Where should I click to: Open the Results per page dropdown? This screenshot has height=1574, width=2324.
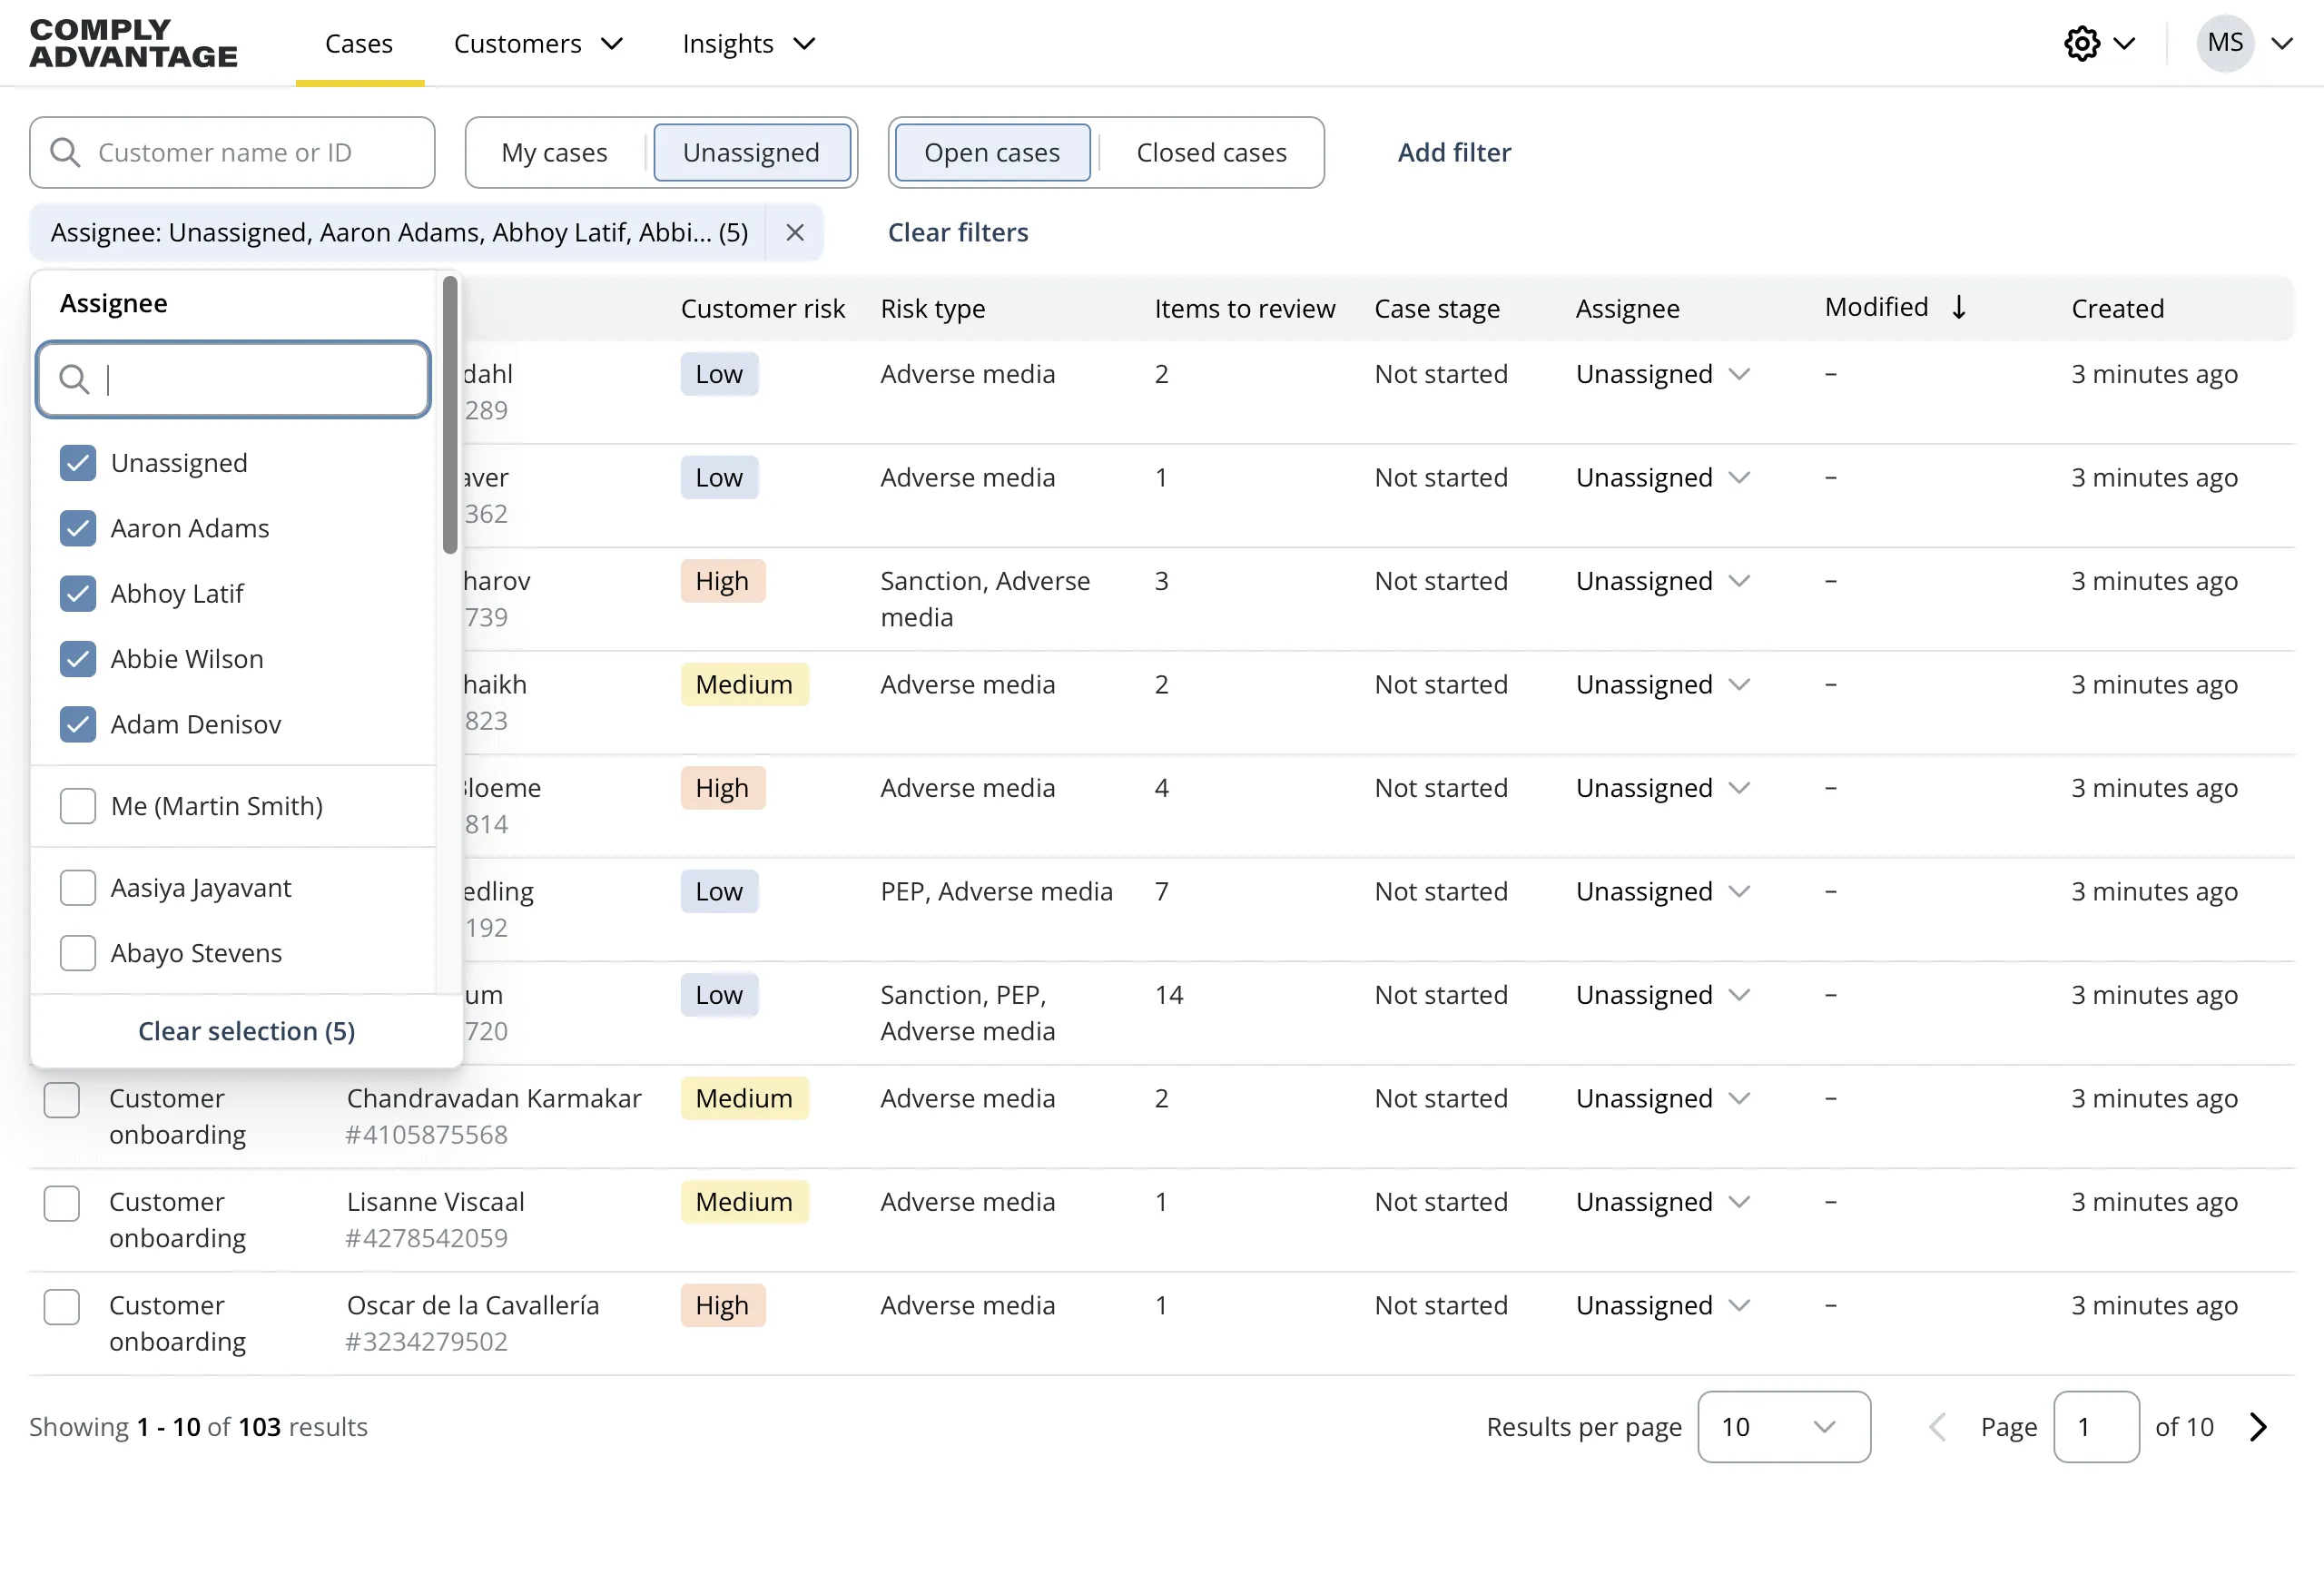point(1784,1427)
